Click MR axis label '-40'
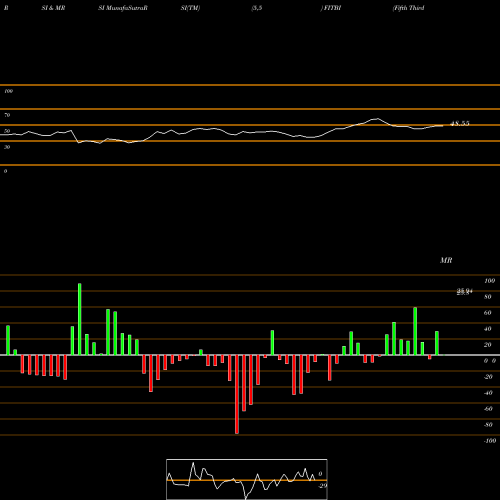 (x=488, y=393)
